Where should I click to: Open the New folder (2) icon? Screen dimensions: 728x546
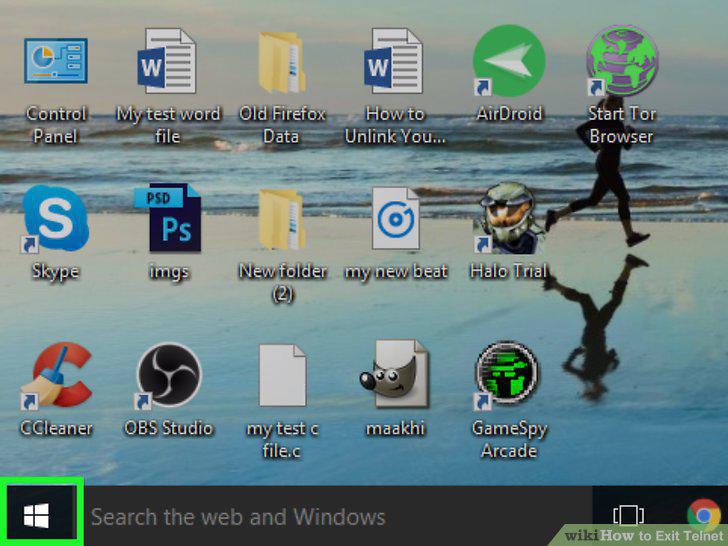(281, 219)
